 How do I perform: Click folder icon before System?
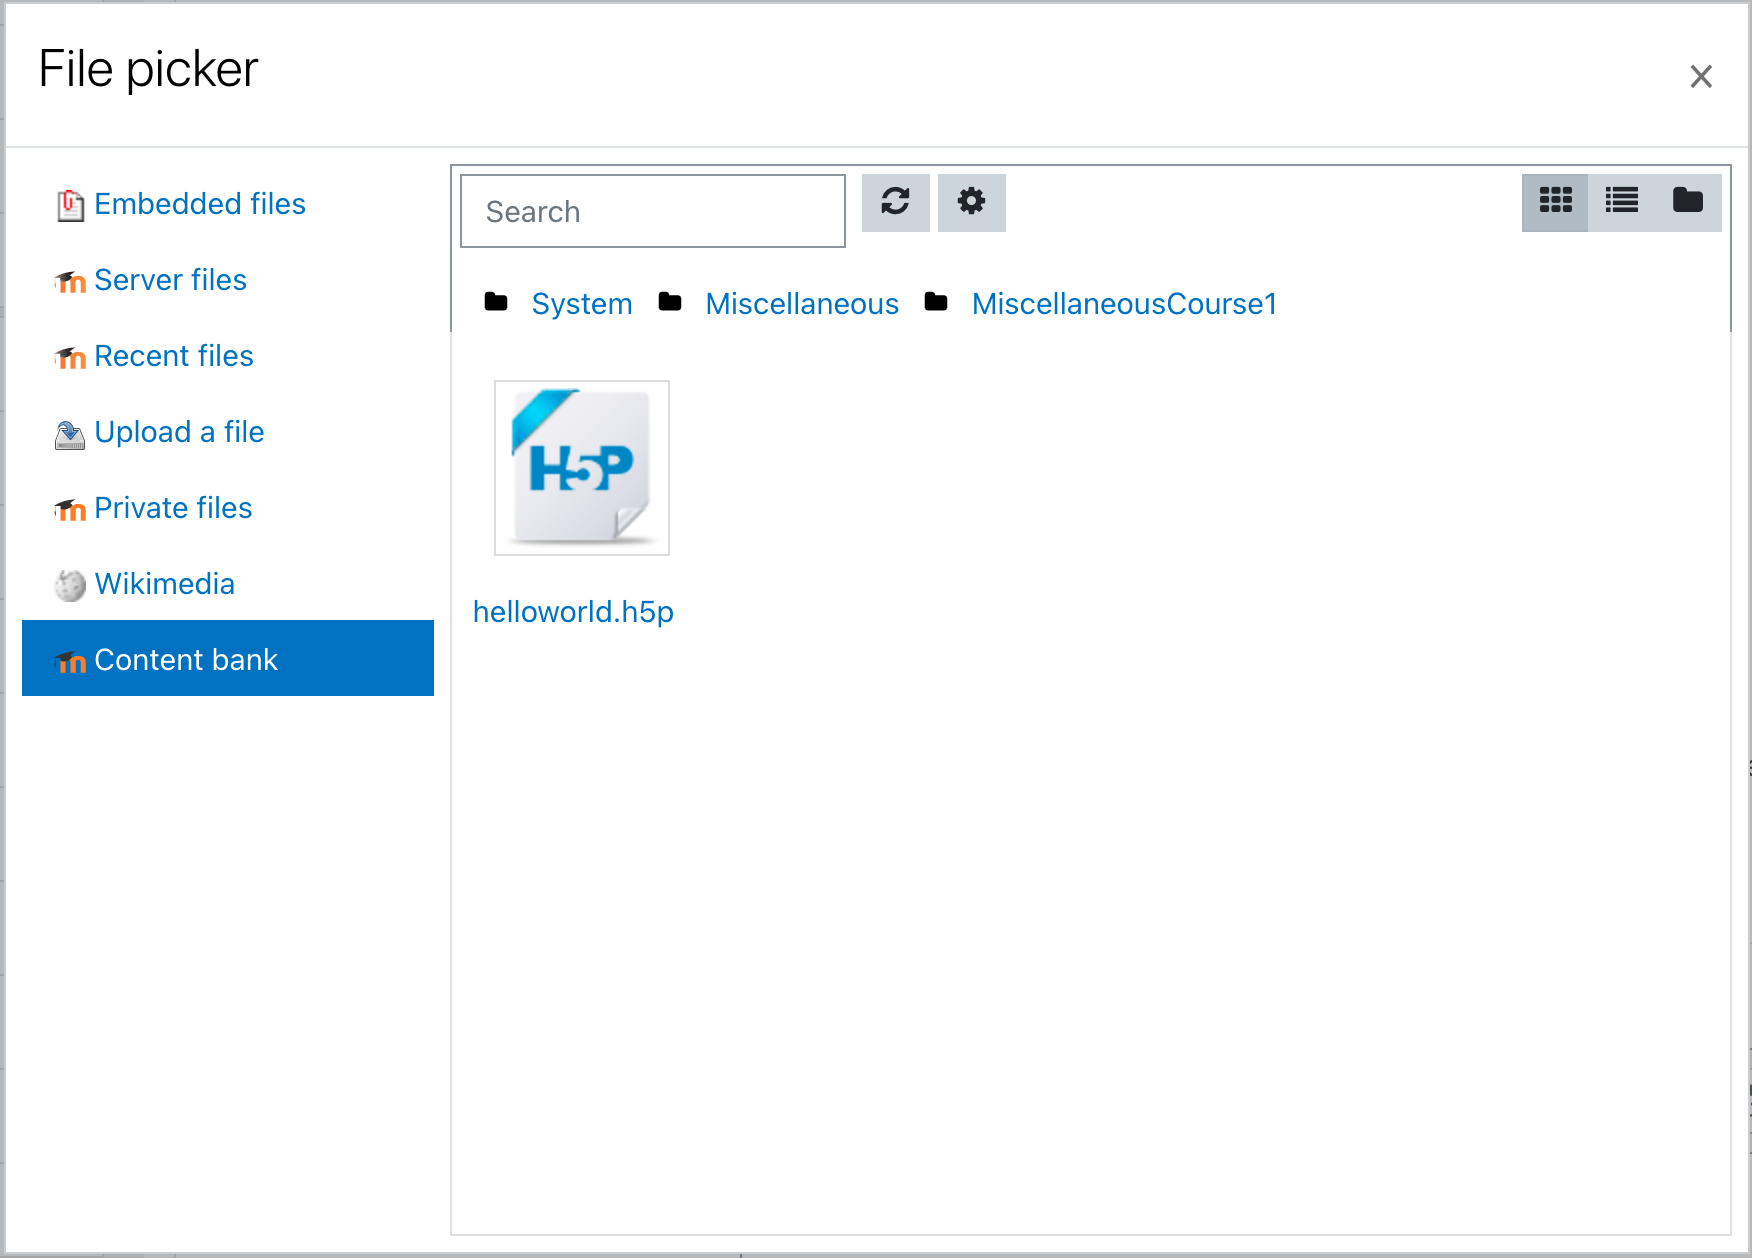point(496,302)
